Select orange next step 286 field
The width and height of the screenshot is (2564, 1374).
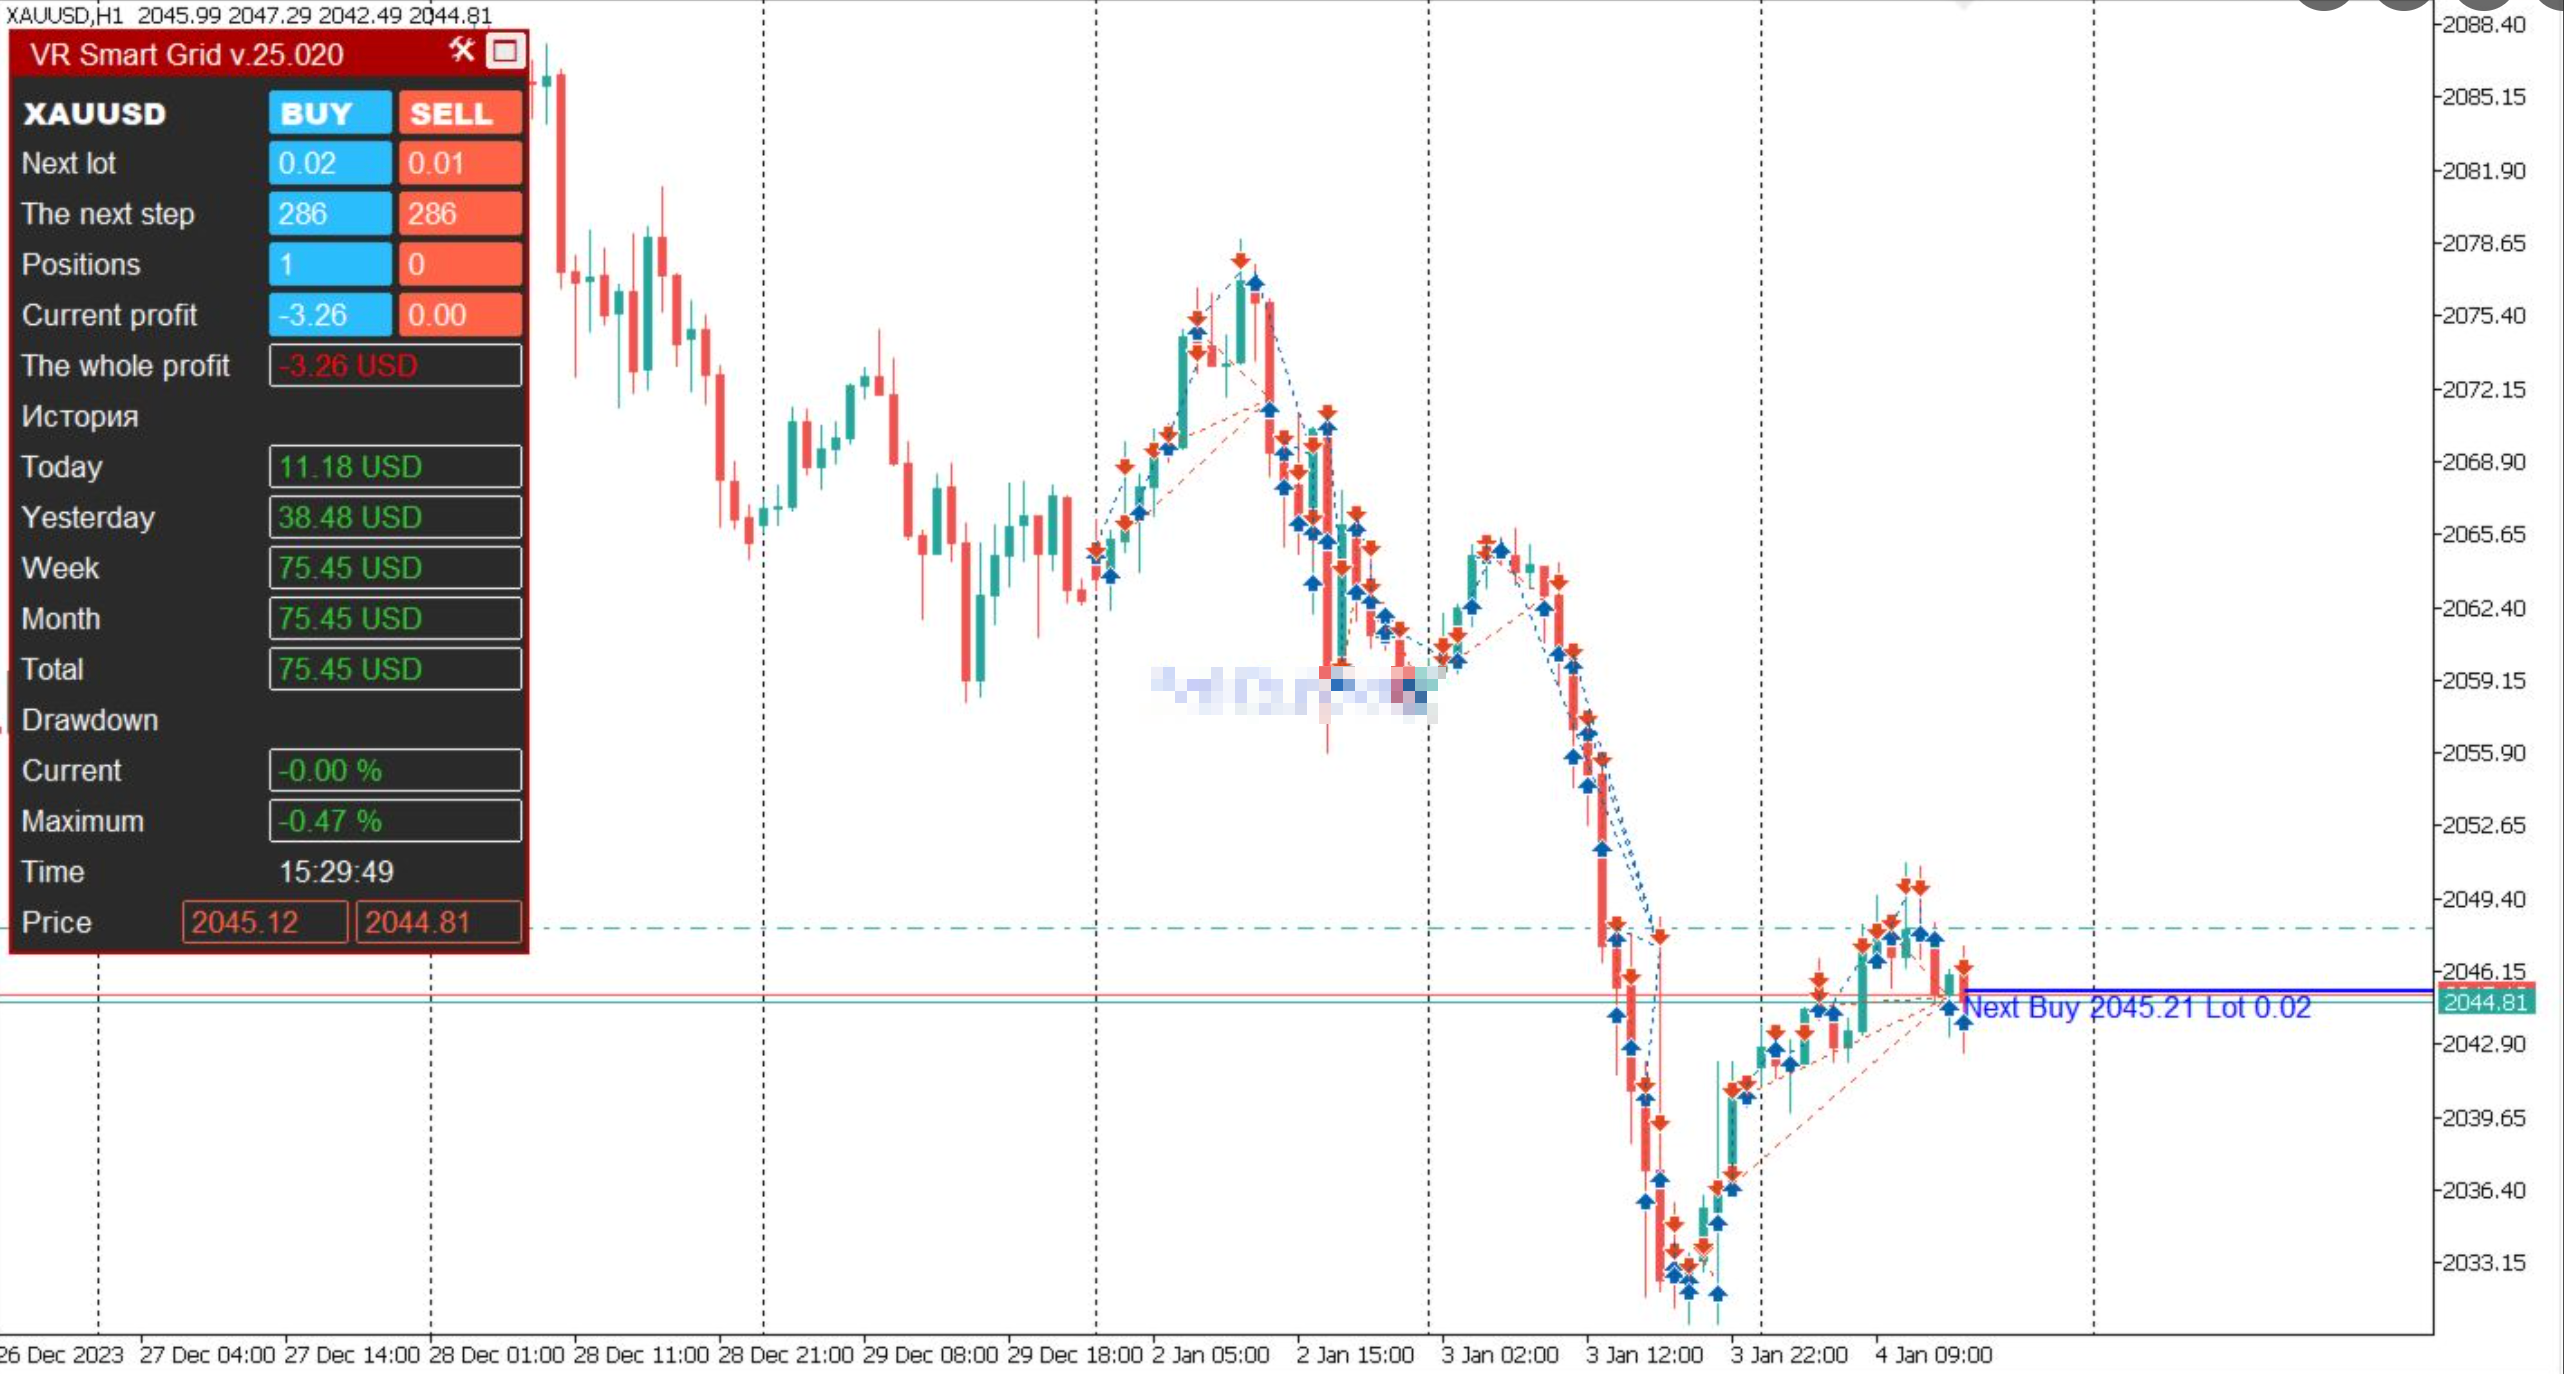pos(460,214)
